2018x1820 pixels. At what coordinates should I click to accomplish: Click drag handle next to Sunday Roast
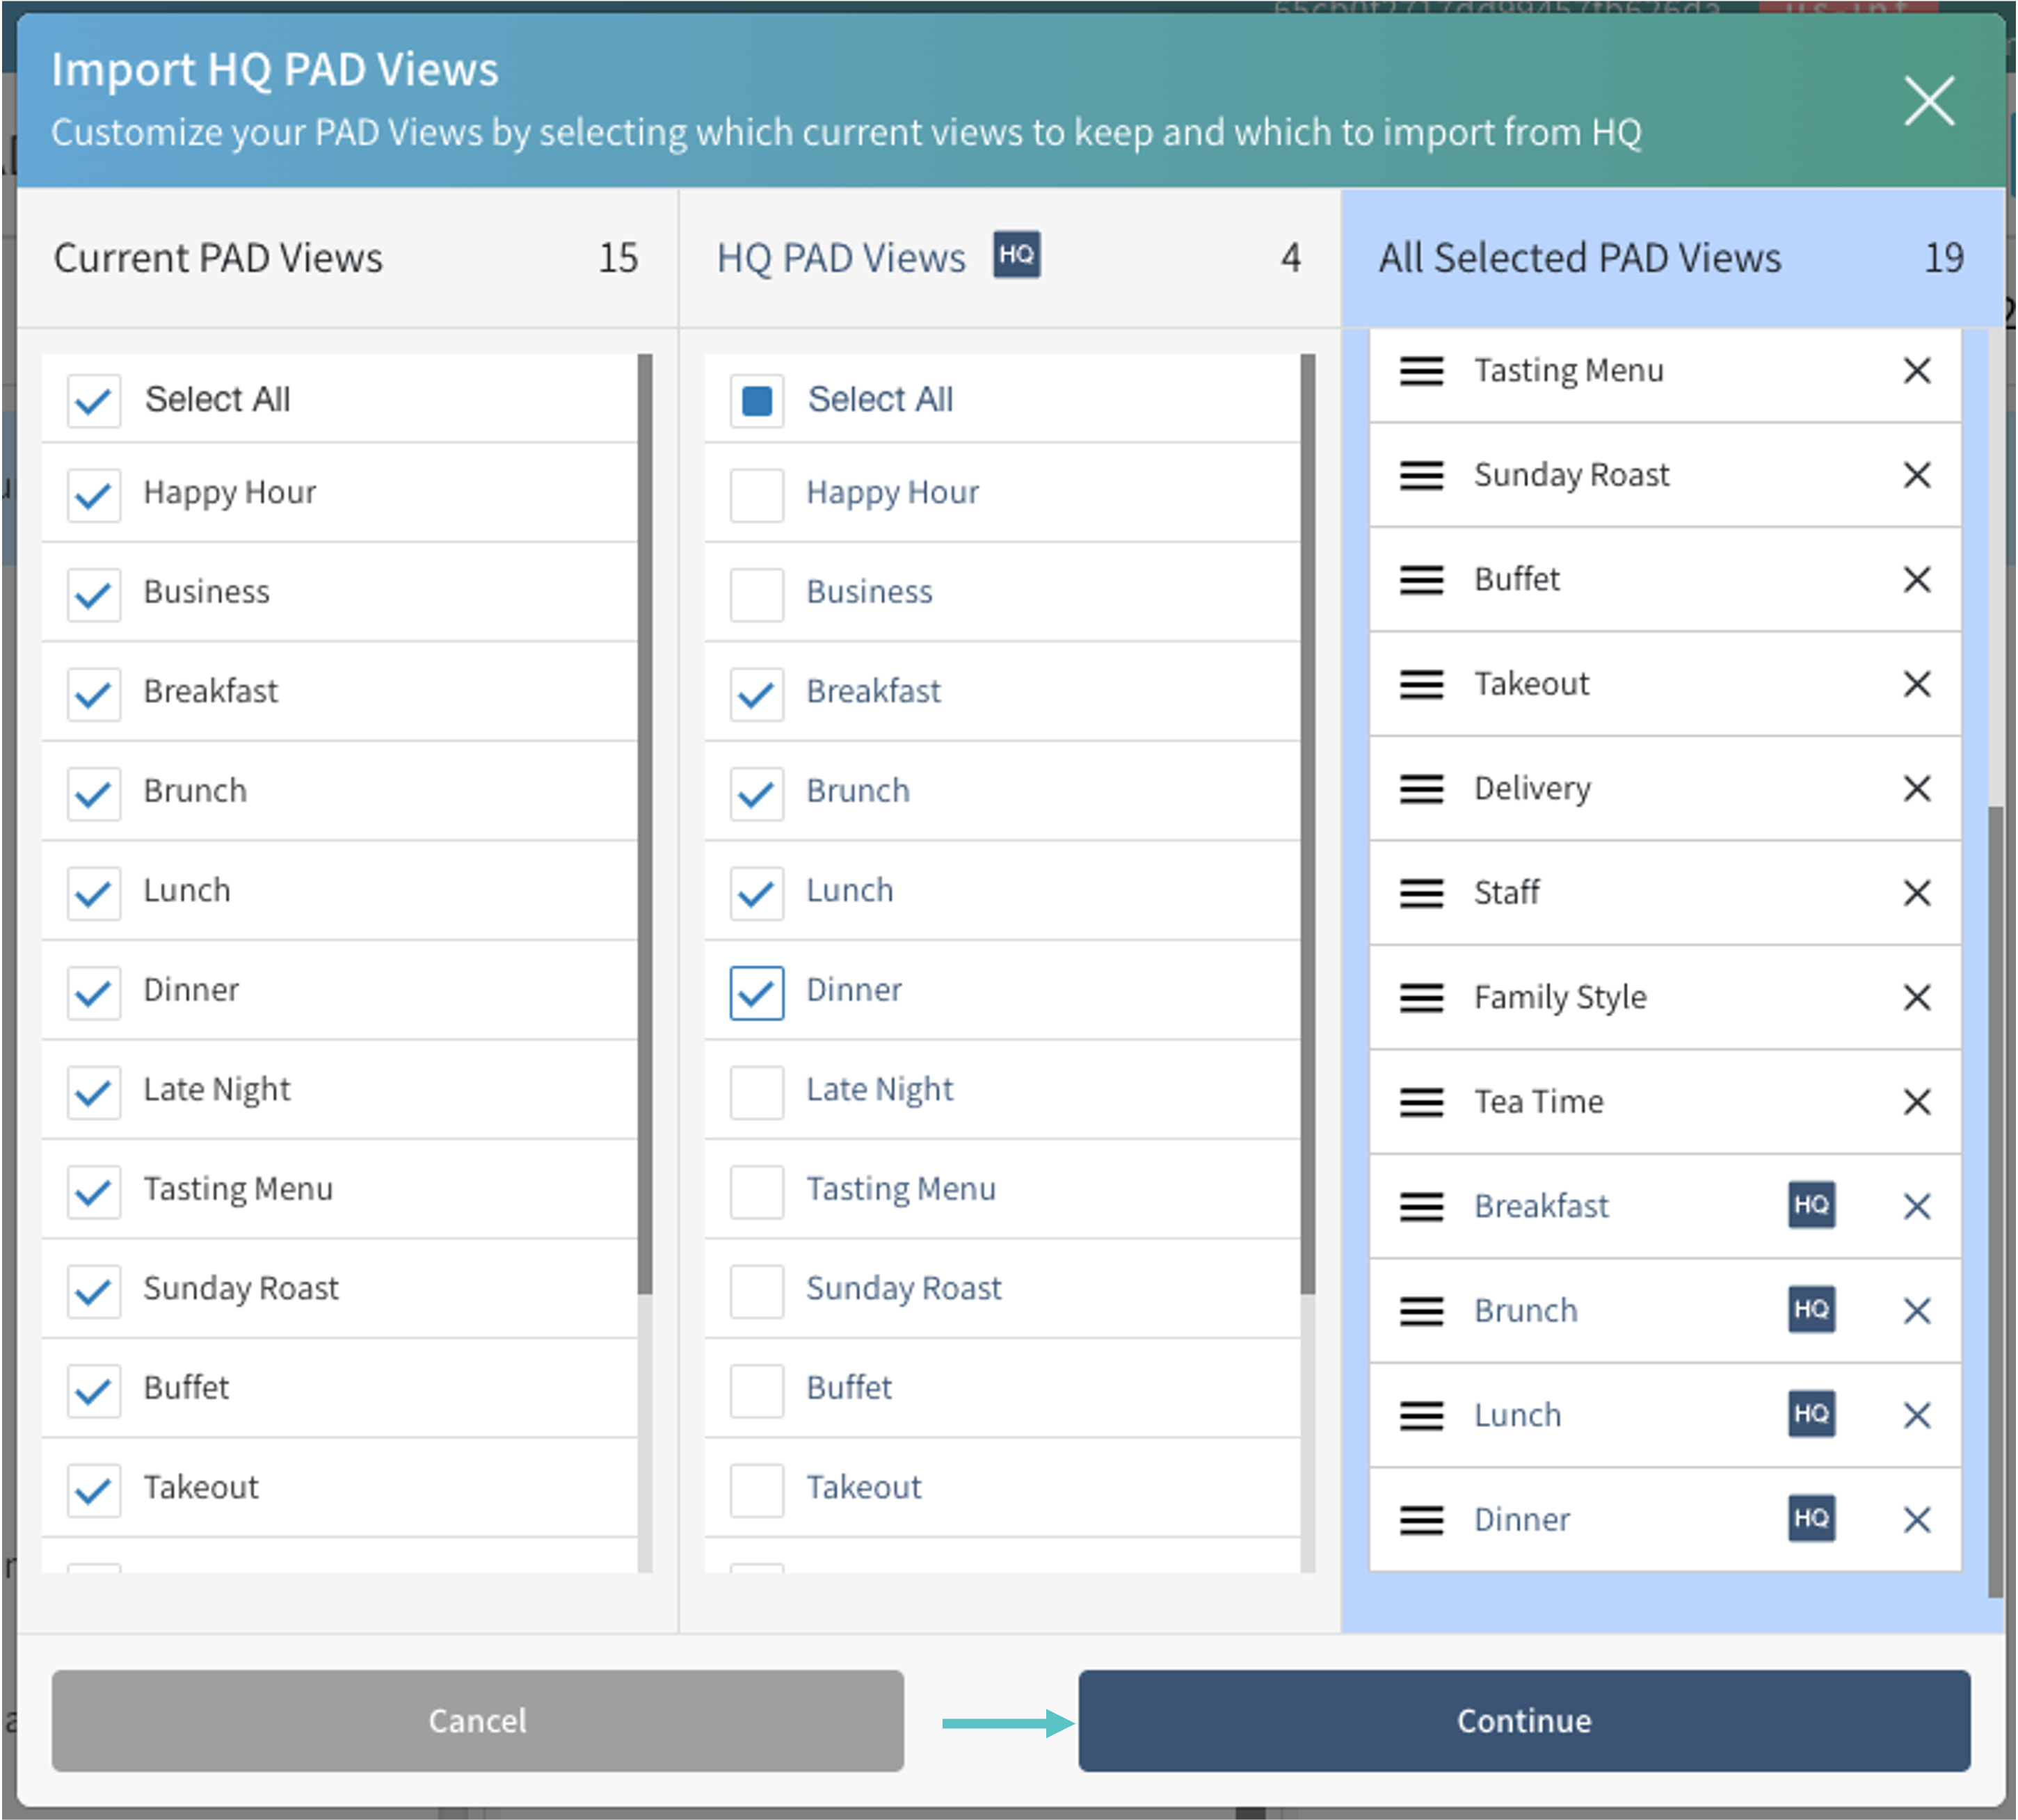point(1421,475)
